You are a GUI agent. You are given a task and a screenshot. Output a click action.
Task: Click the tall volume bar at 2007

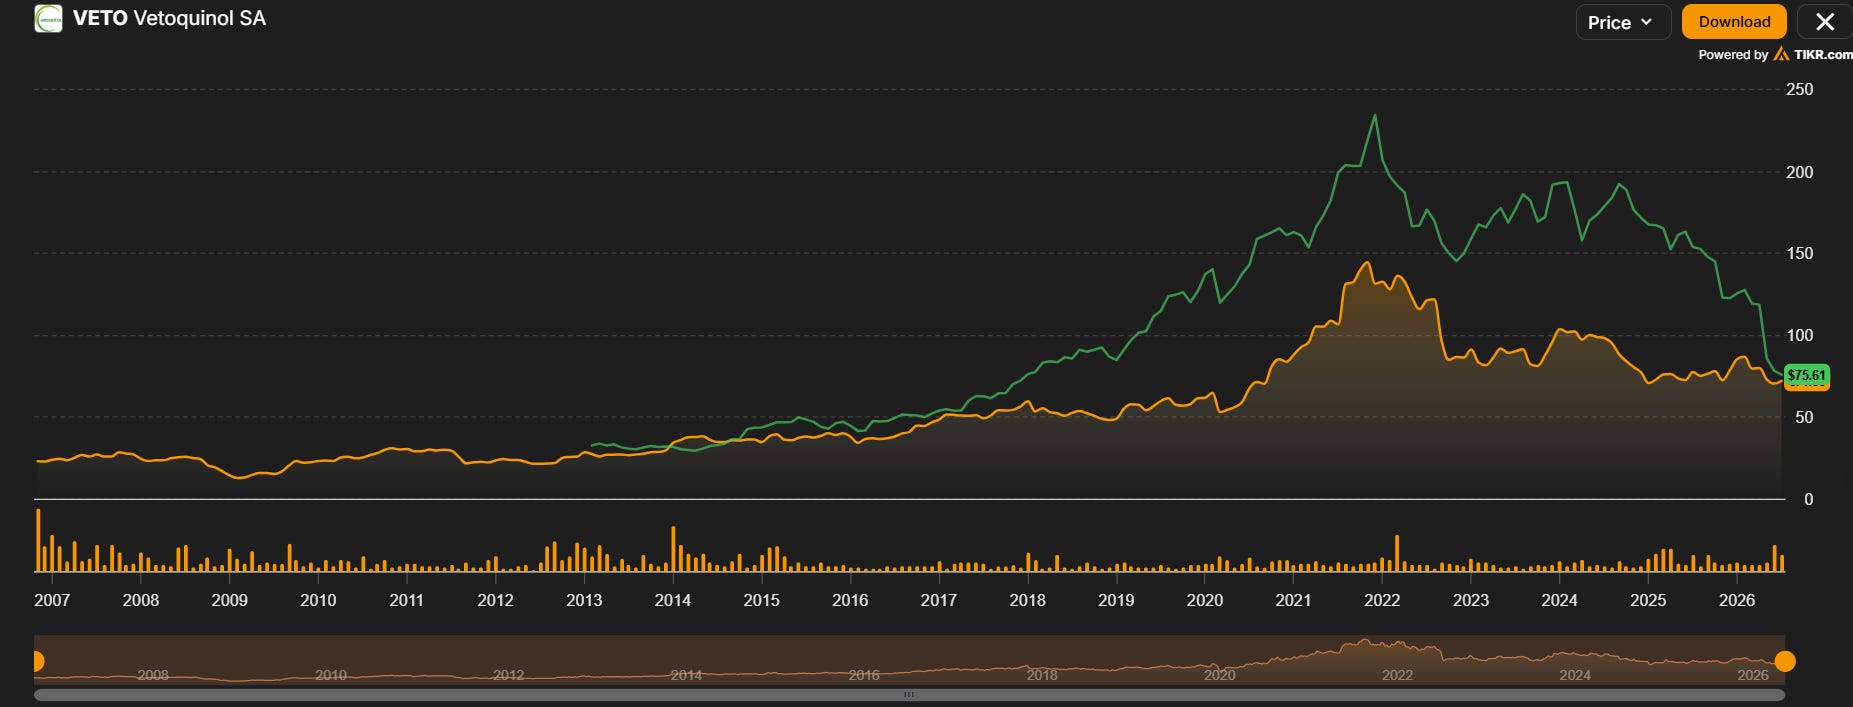click(x=38, y=541)
